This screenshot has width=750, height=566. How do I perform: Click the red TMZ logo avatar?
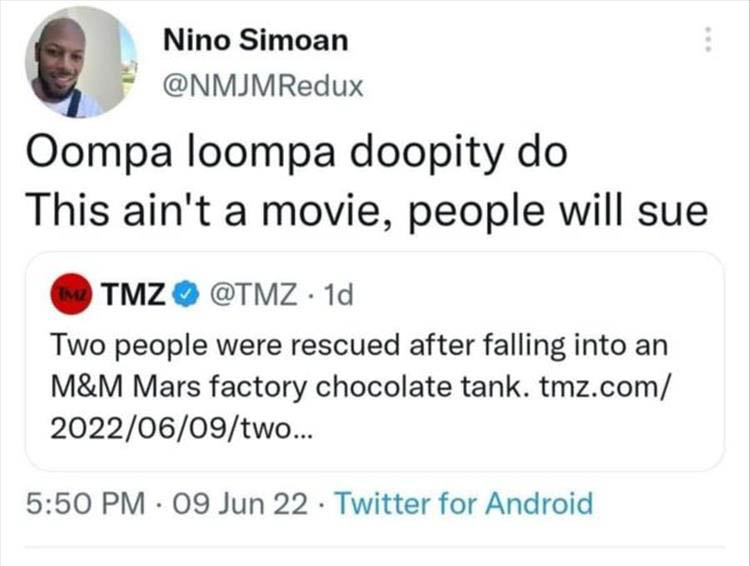click(74, 295)
